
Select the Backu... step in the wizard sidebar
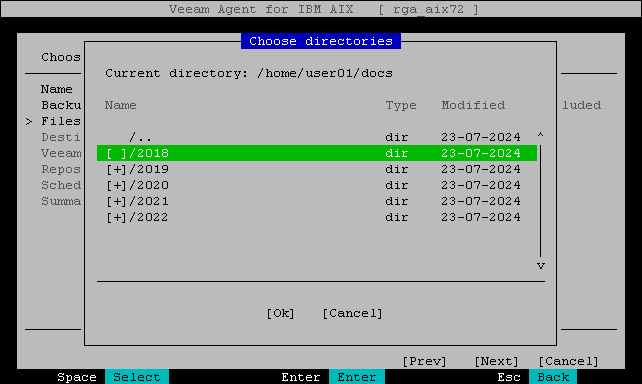(x=61, y=105)
